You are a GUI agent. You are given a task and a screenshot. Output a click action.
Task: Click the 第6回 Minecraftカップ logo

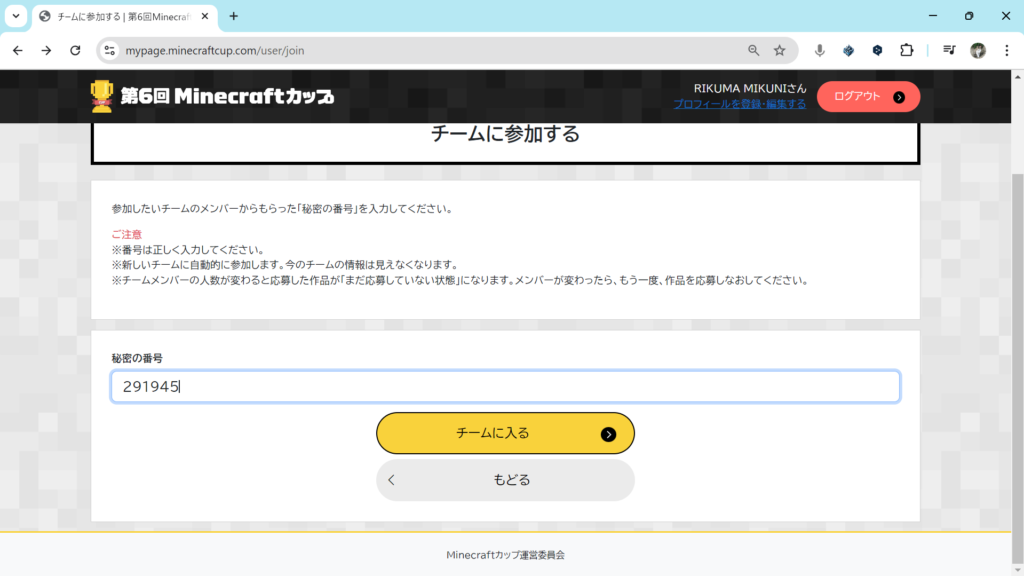(212, 96)
